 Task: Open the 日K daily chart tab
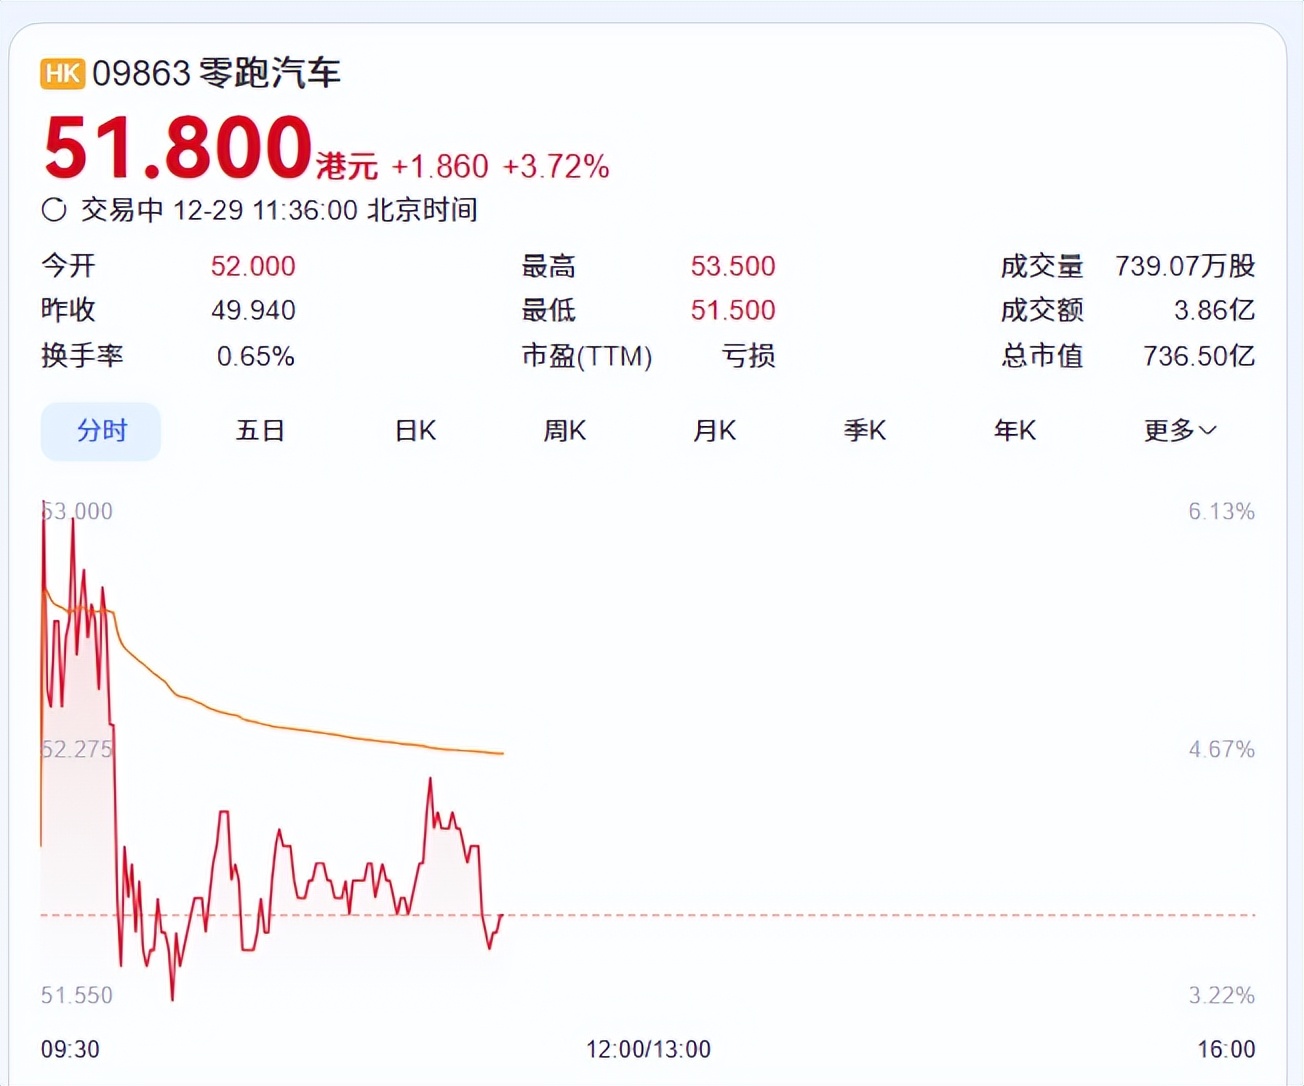coord(415,431)
